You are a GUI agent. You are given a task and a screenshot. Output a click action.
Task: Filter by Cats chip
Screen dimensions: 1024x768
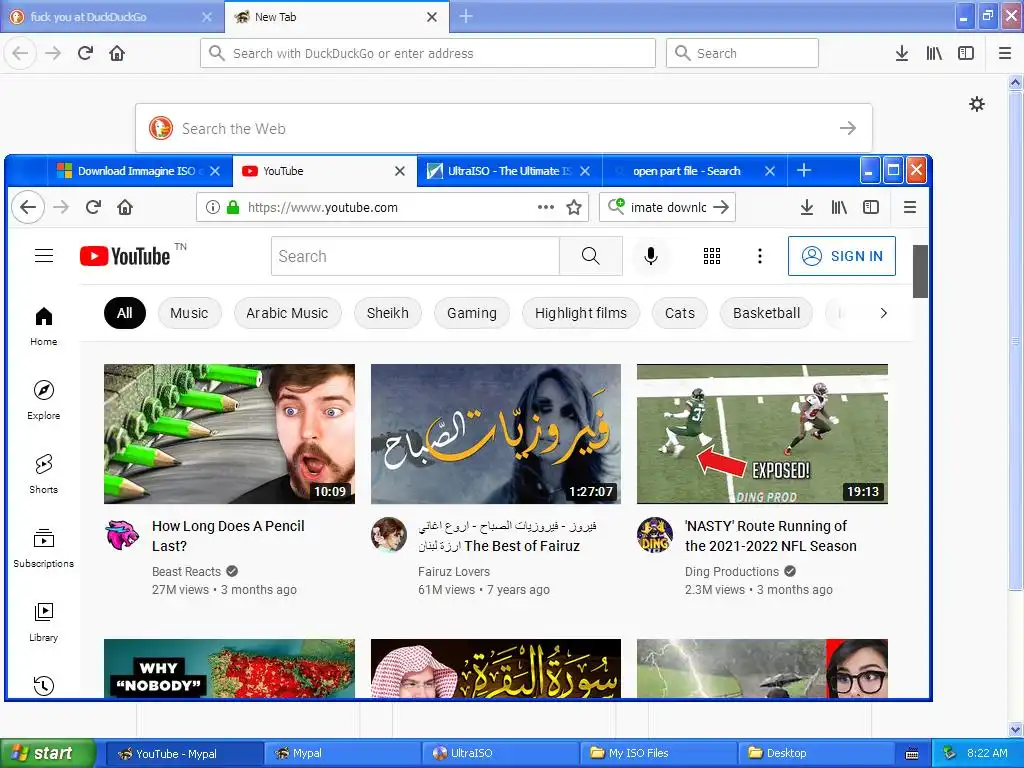(680, 313)
